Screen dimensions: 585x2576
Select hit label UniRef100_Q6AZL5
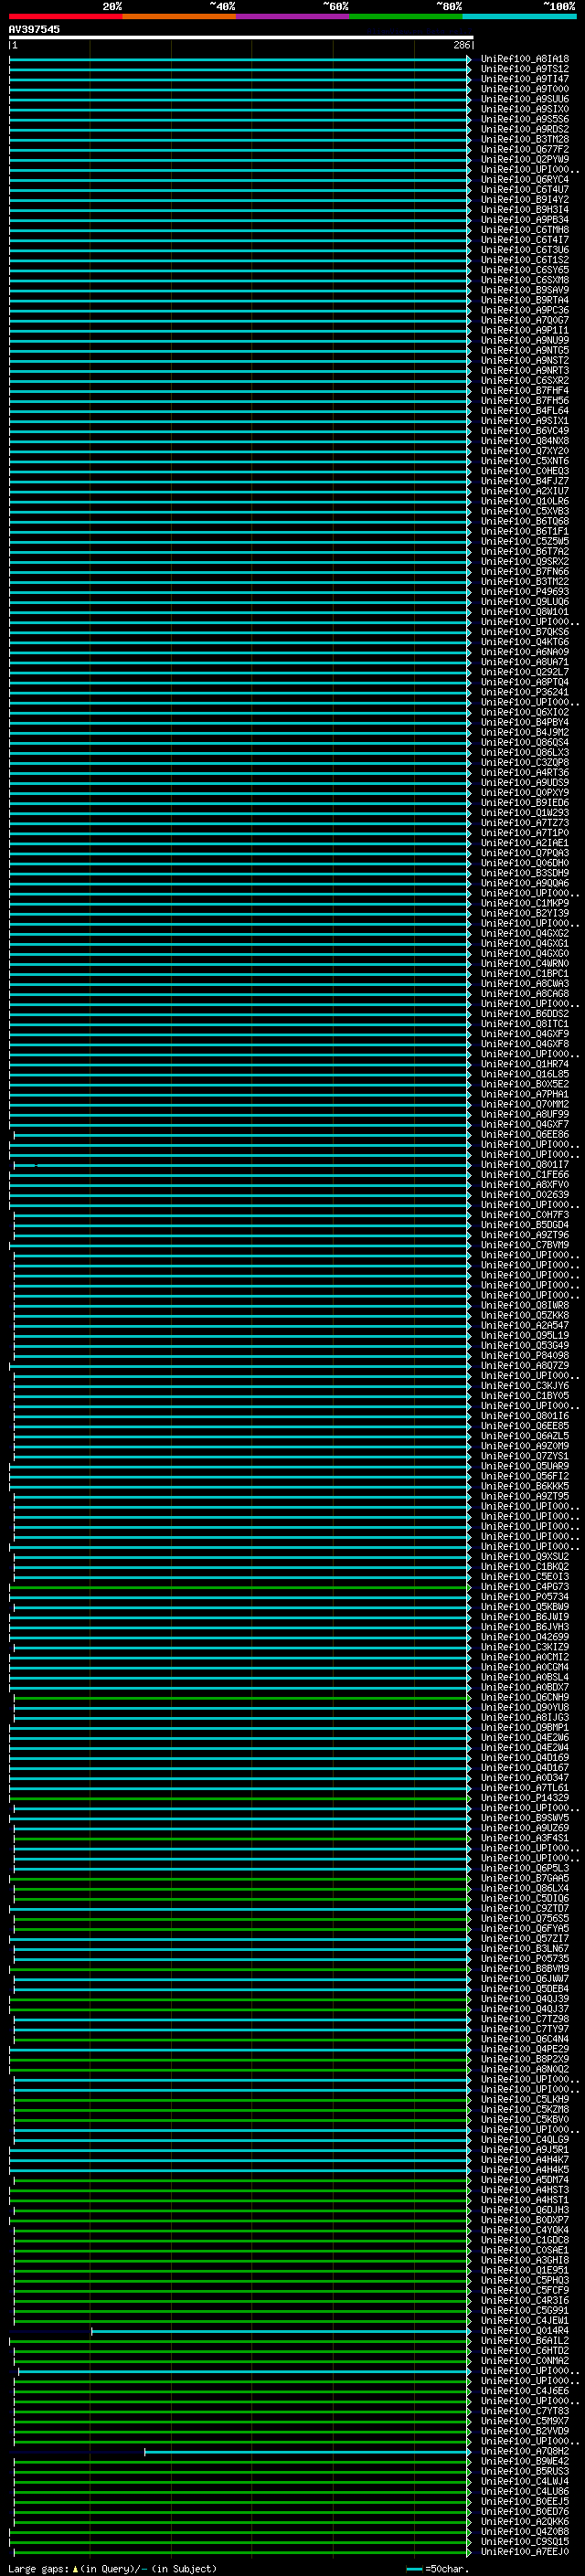(x=525, y=1436)
